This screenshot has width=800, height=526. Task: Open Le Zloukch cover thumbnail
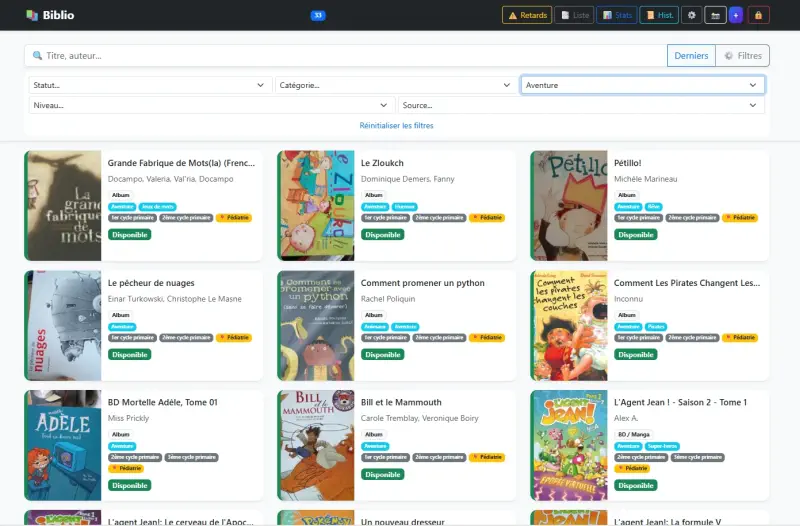(317, 206)
